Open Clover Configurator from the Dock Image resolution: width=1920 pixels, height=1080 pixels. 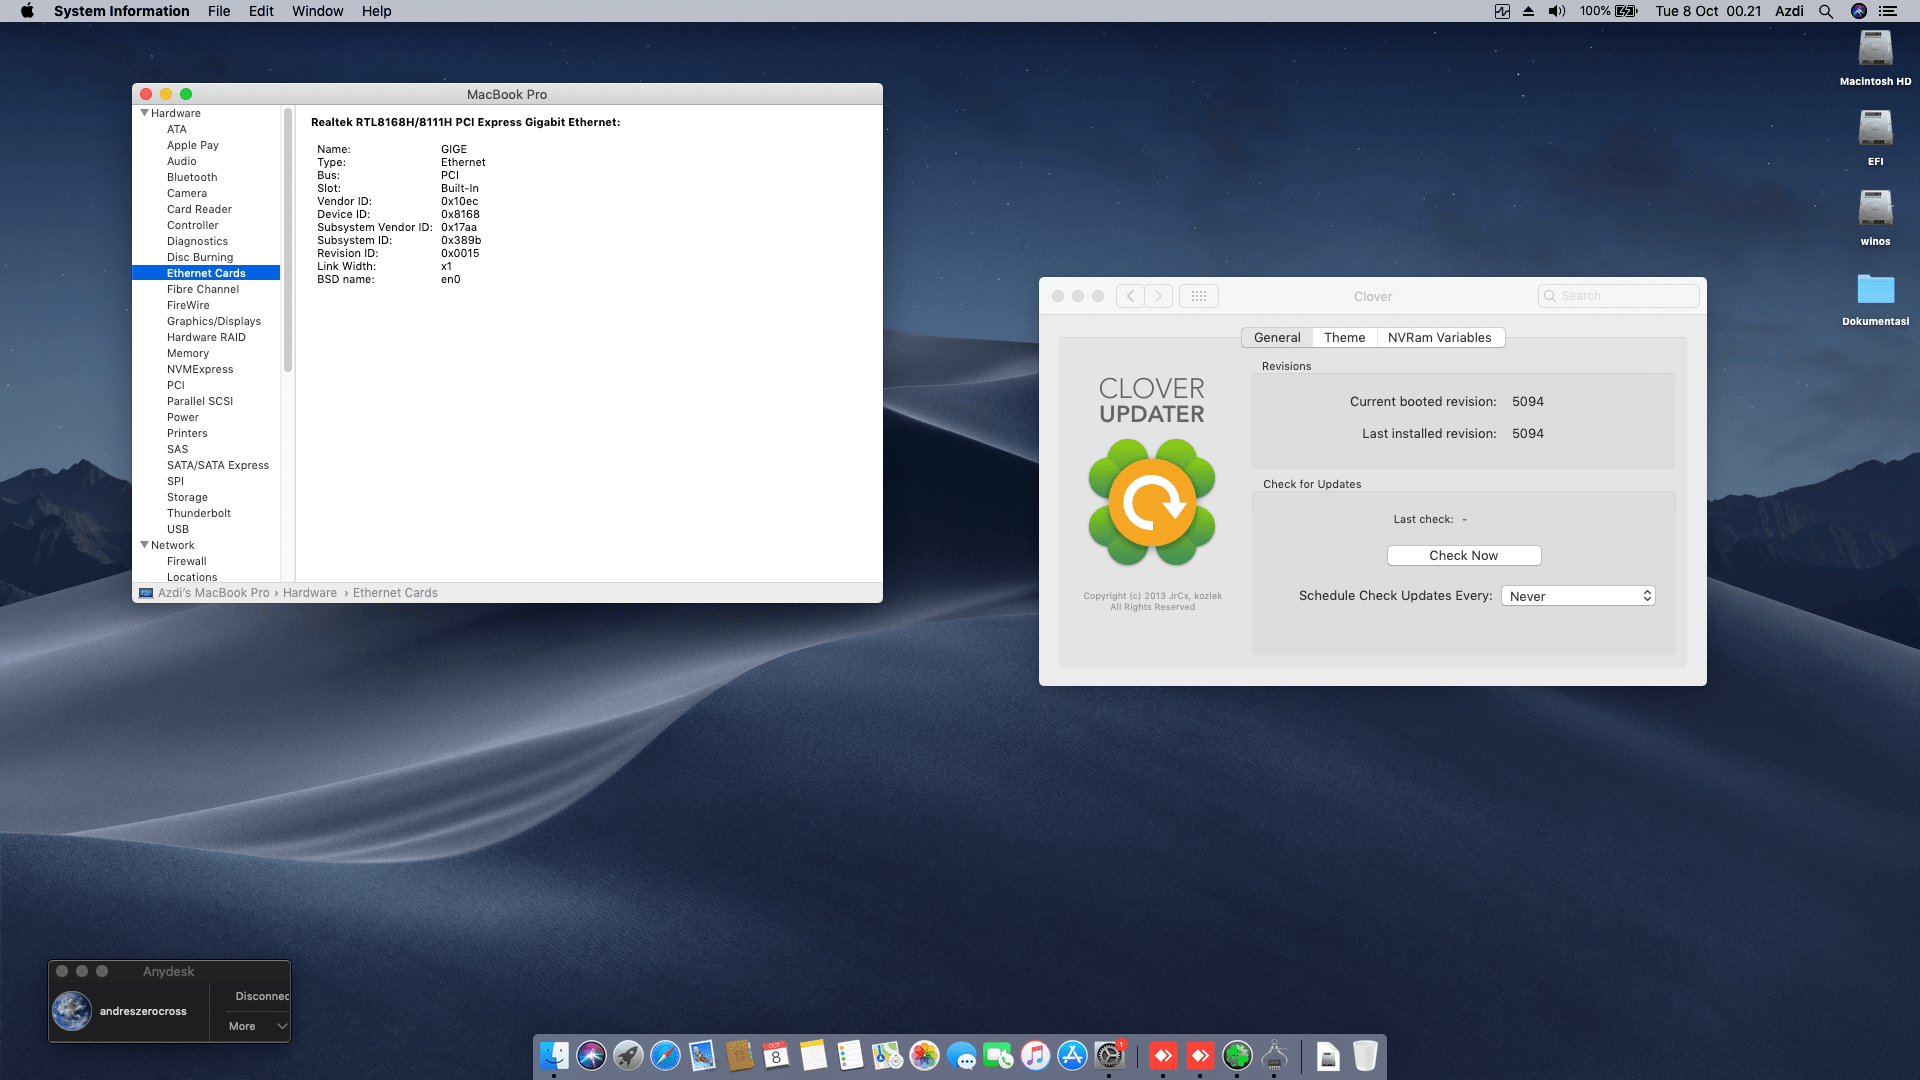1237,1057
